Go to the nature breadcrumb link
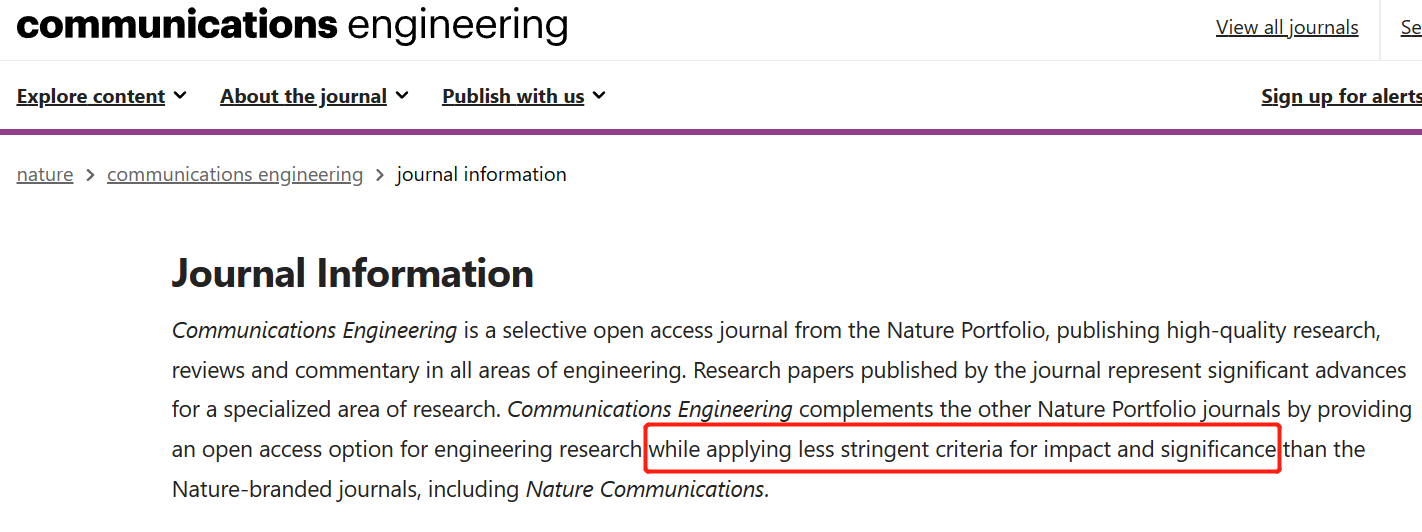The height and width of the screenshot is (532, 1422). pos(45,175)
